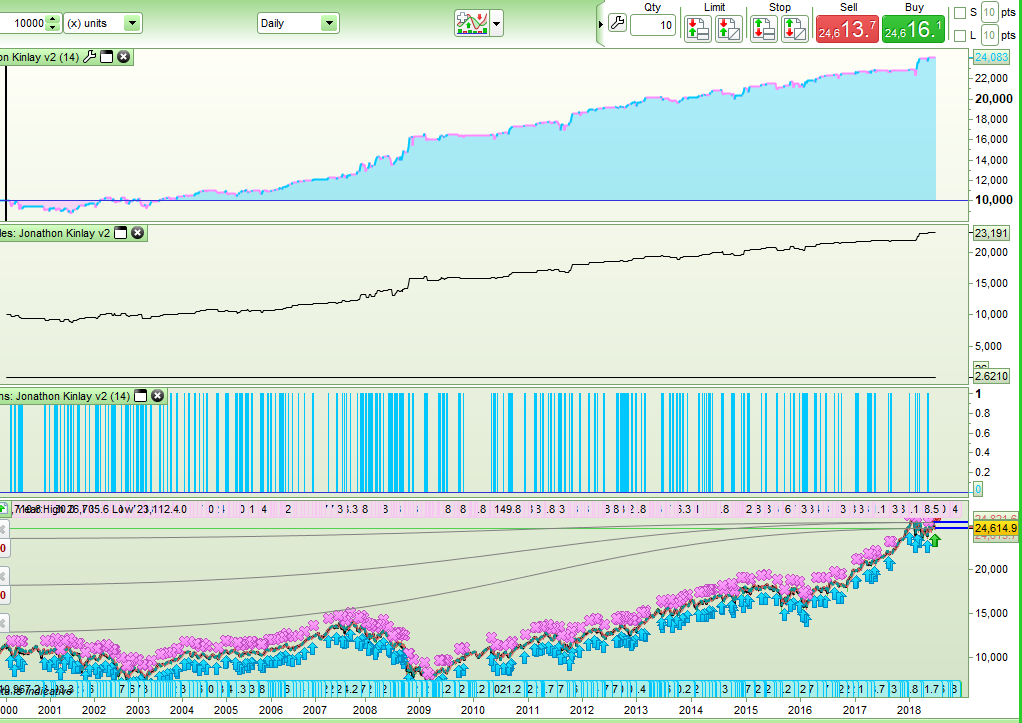Increase the 10000 units stepper

coord(53,19)
